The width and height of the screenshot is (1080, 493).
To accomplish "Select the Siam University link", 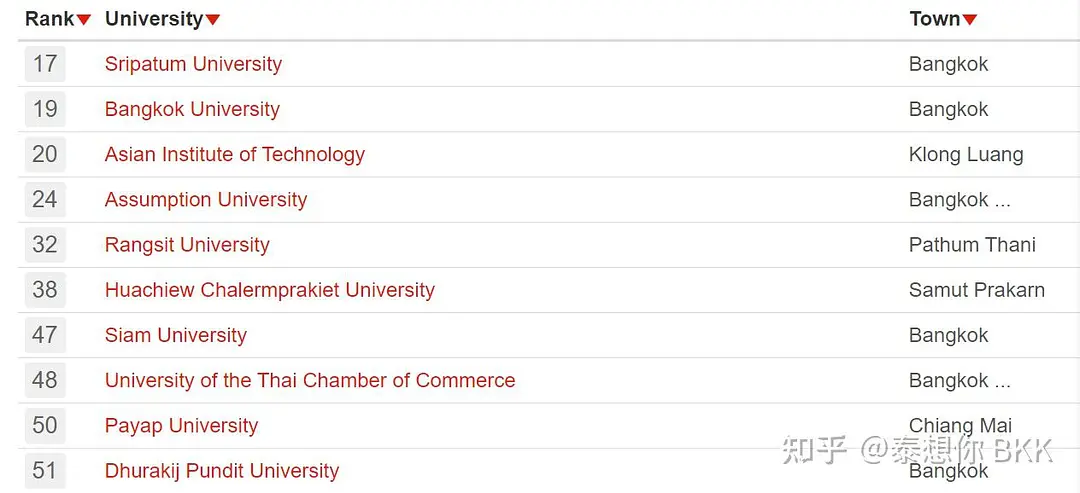I will pos(176,335).
